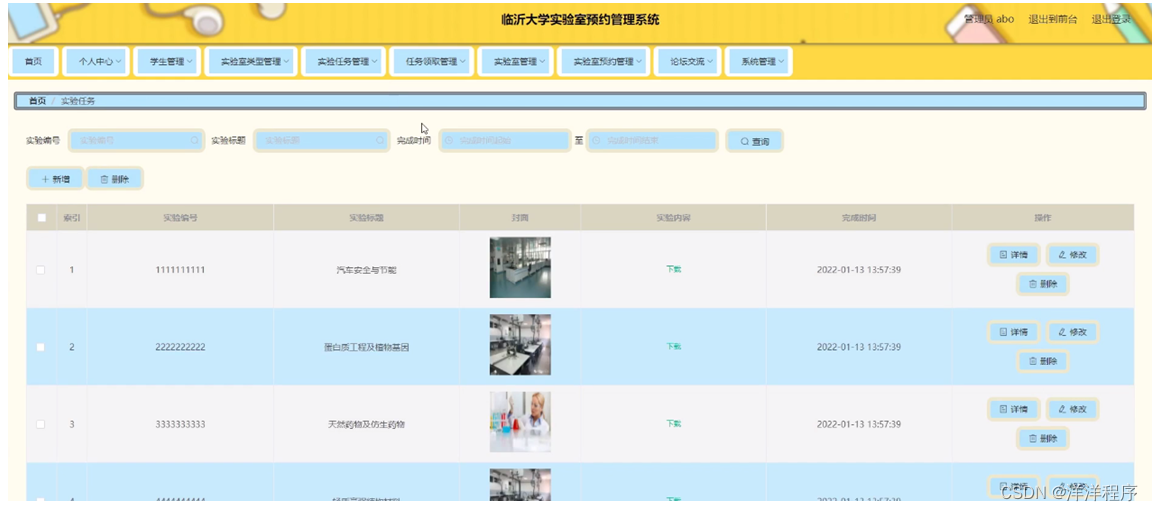Click the title 蛋白质工程及植物基因

pyautogui.click(x=366, y=347)
